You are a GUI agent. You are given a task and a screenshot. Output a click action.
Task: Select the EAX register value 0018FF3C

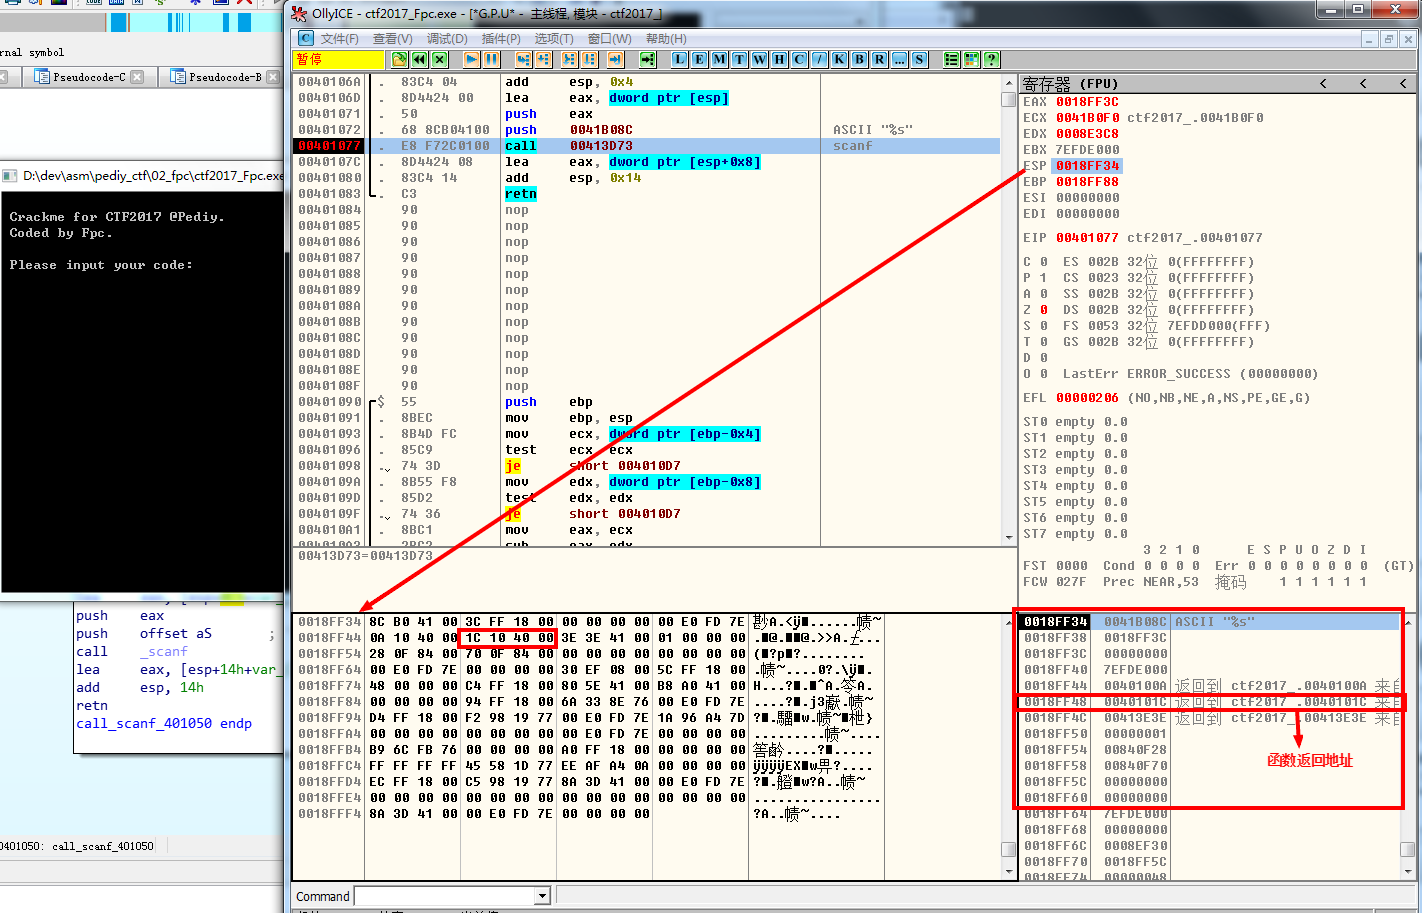tap(1087, 102)
